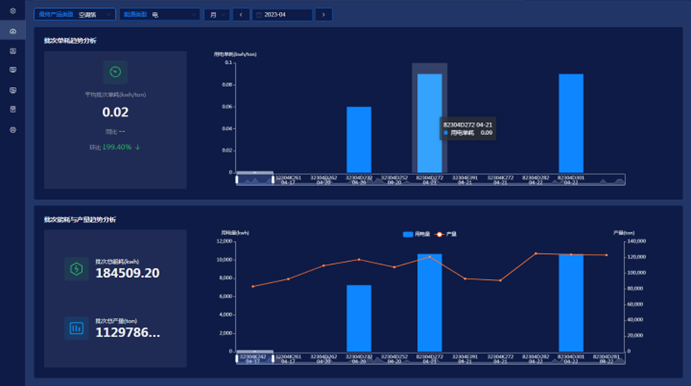691x386 pixels.
Task: Click the 0.06 height bar in top chart
Action: pyautogui.click(x=359, y=140)
